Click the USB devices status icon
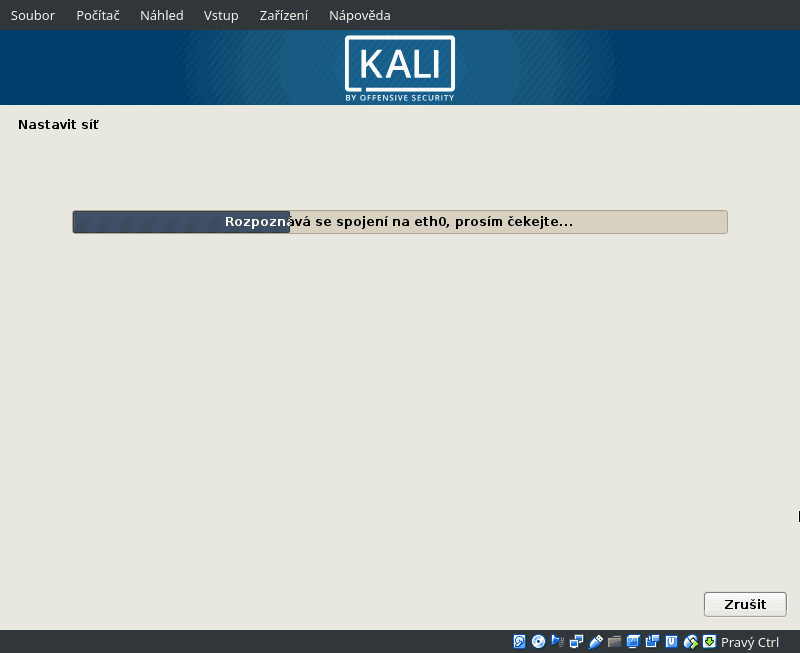 coord(595,641)
